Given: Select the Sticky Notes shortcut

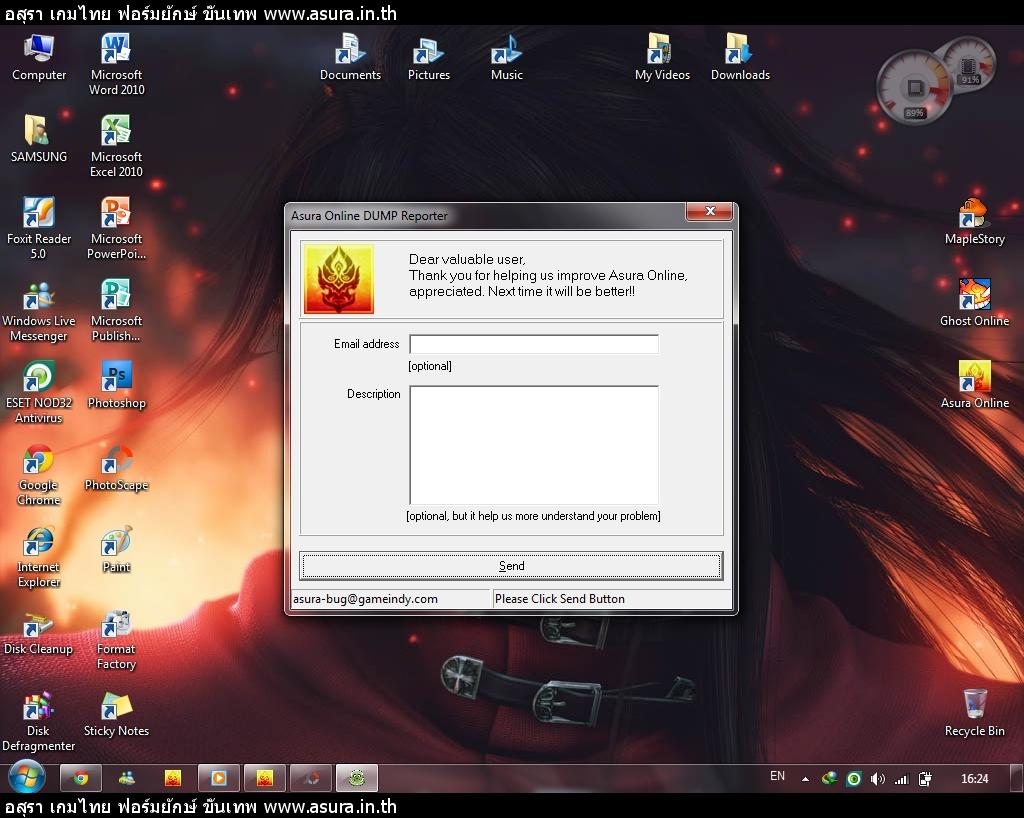Looking at the screenshot, I should (116, 714).
